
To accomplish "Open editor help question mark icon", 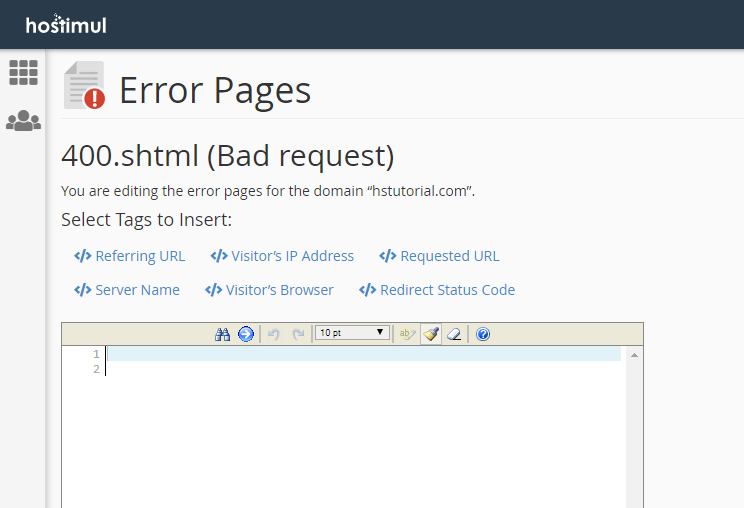I will click(x=483, y=334).
